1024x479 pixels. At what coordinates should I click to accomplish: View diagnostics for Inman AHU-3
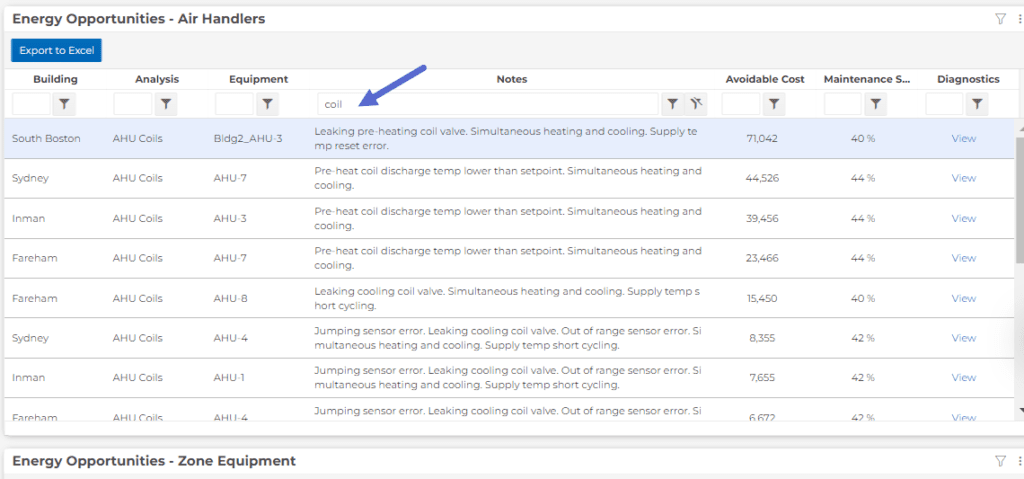963,218
